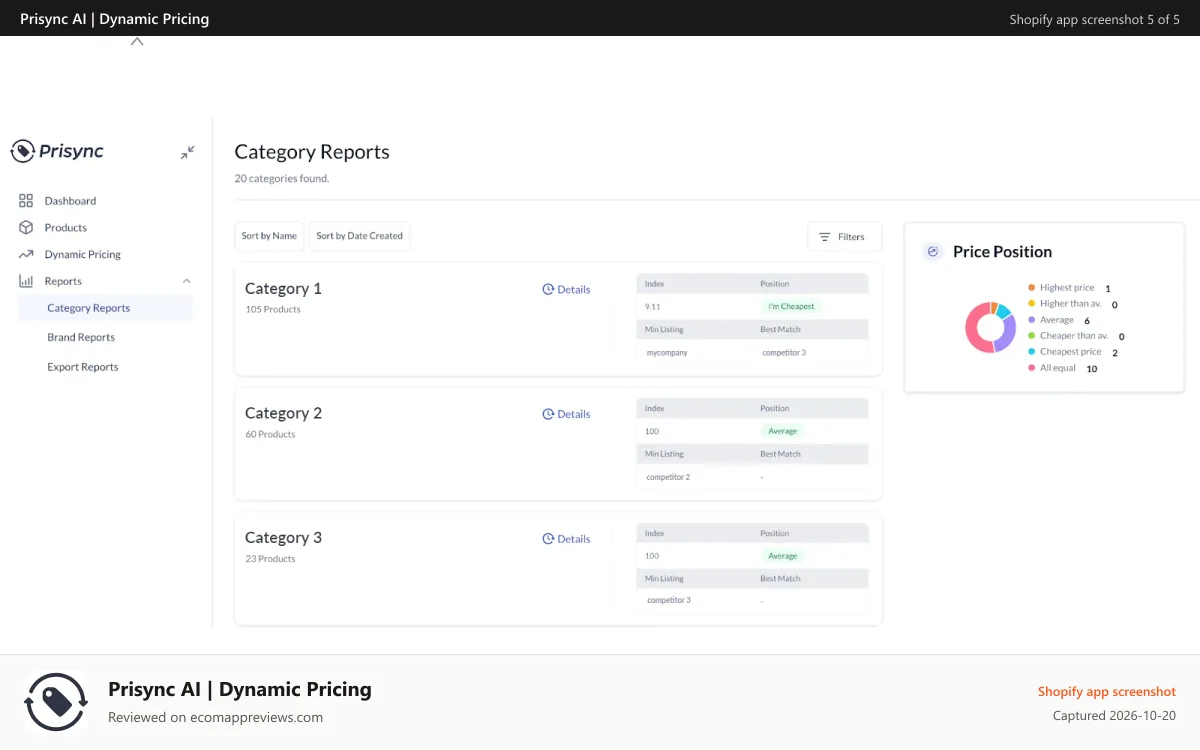Click the '105 Products' text
The width and height of the screenshot is (1200, 750).
tap(273, 309)
